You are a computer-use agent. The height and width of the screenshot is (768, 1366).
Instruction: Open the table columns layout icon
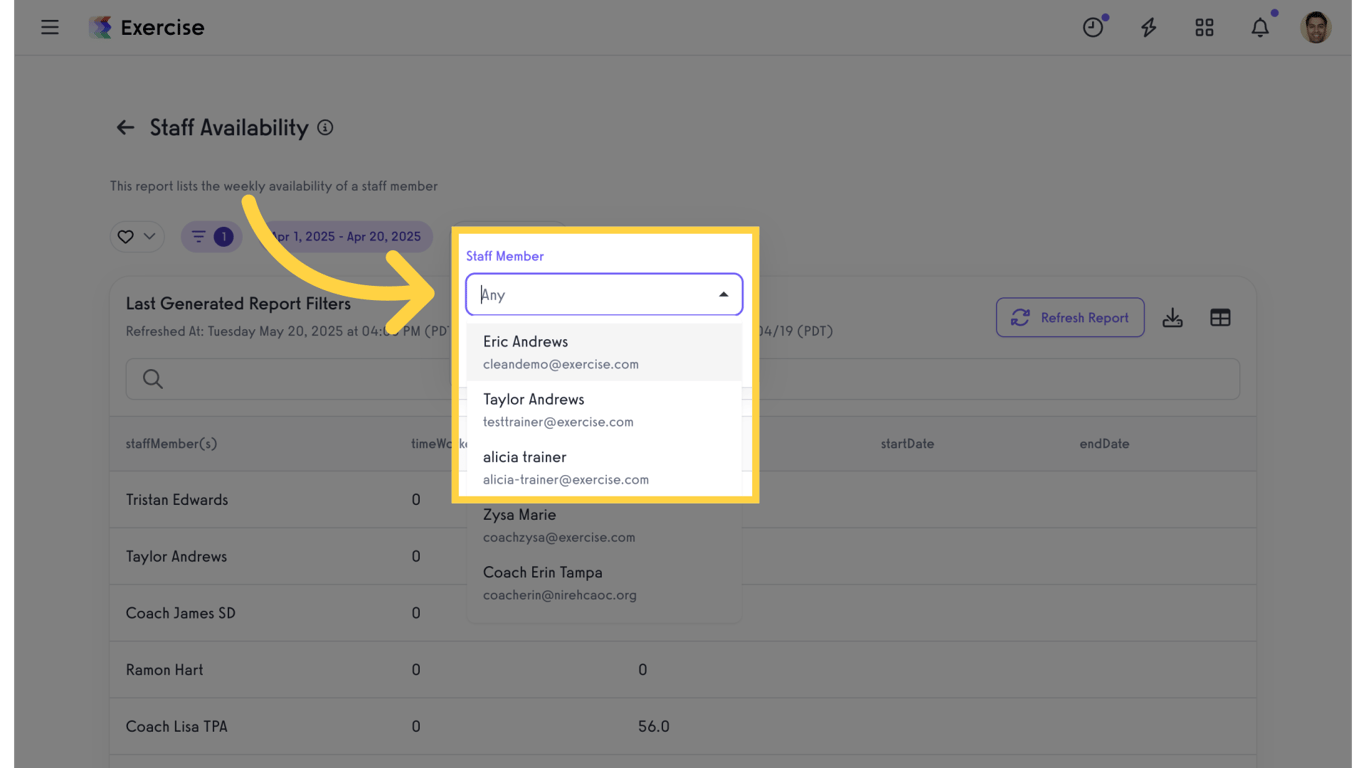click(x=1220, y=318)
